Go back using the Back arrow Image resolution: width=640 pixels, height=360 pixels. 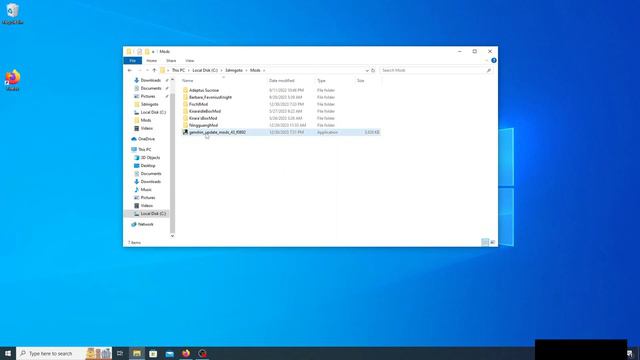(130, 70)
